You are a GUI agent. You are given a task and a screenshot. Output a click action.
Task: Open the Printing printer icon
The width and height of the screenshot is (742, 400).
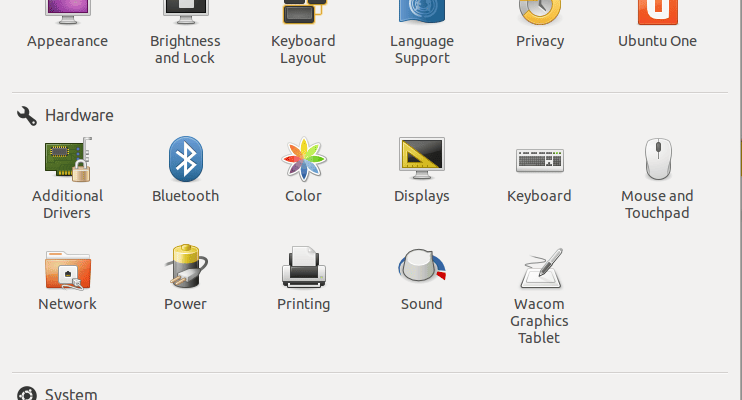tap(304, 267)
